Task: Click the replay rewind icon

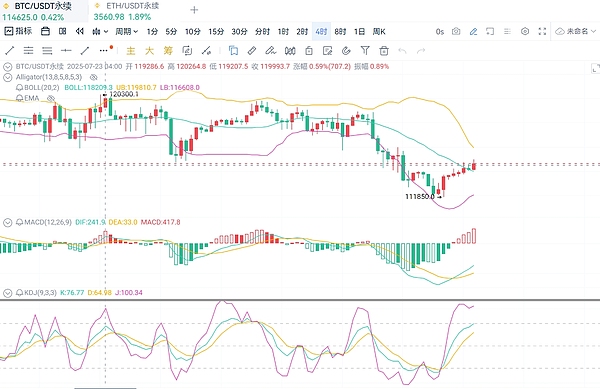Action: pos(80,31)
